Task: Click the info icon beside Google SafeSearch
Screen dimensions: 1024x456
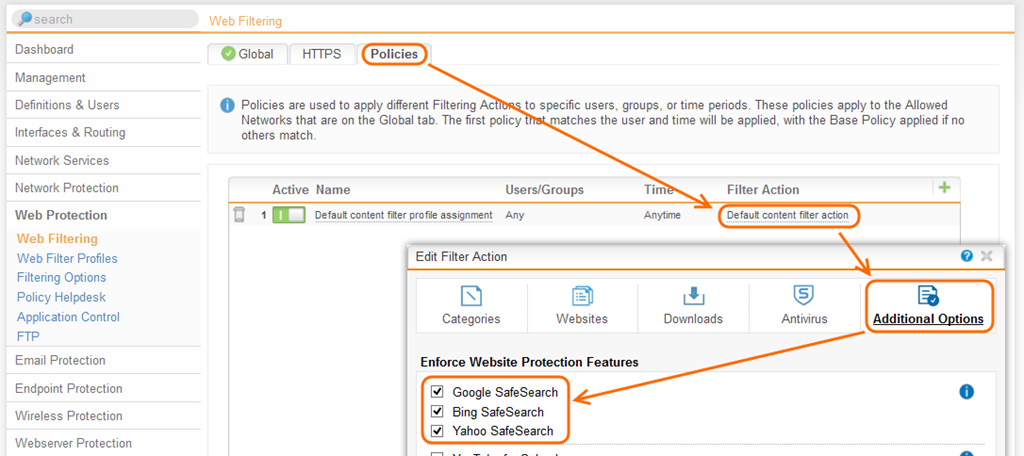Action: pyautogui.click(x=966, y=392)
